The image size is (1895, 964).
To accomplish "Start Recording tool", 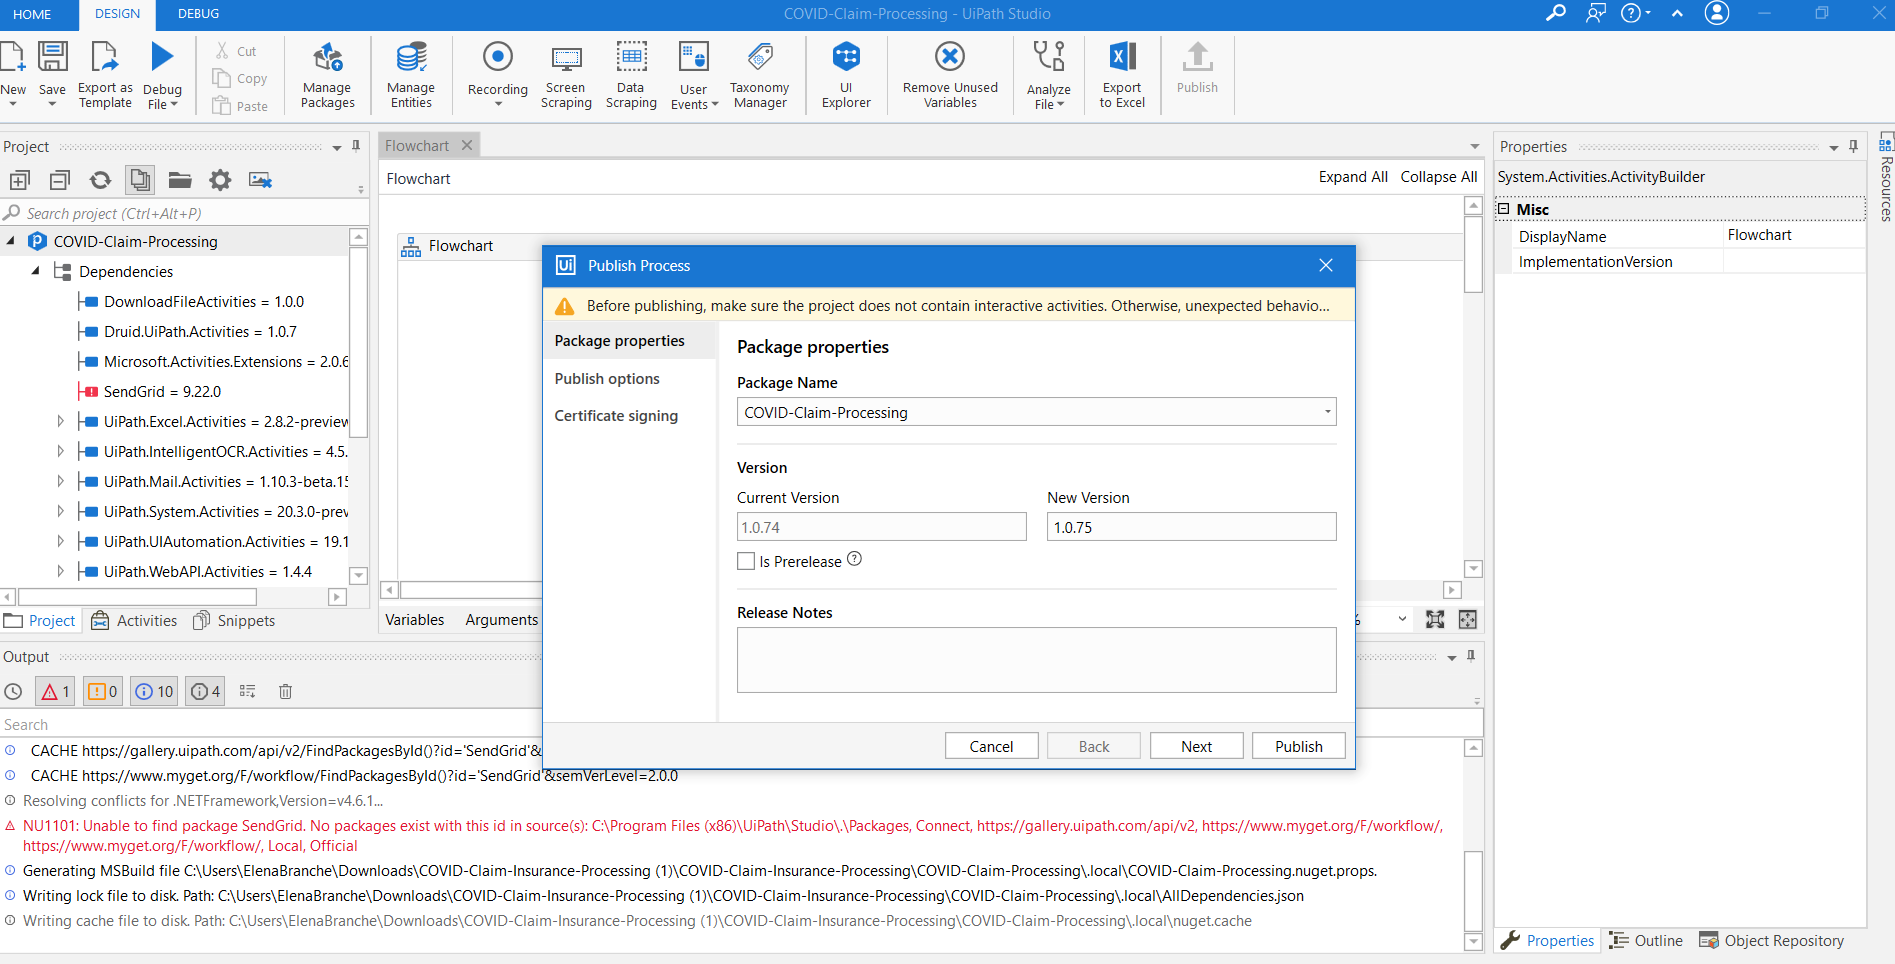I will [498, 75].
